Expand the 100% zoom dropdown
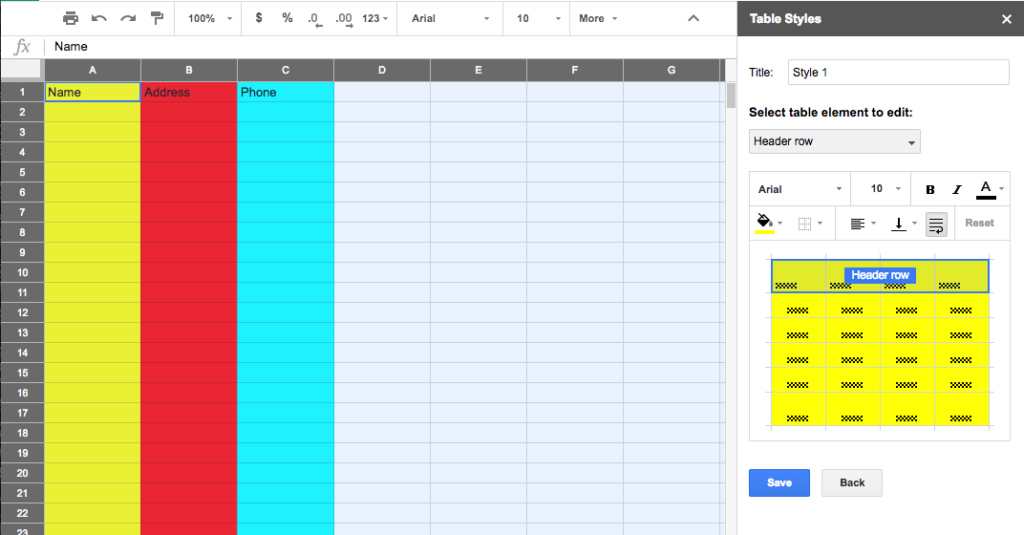This screenshot has width=1024, height=535. (x=210, y=18)
